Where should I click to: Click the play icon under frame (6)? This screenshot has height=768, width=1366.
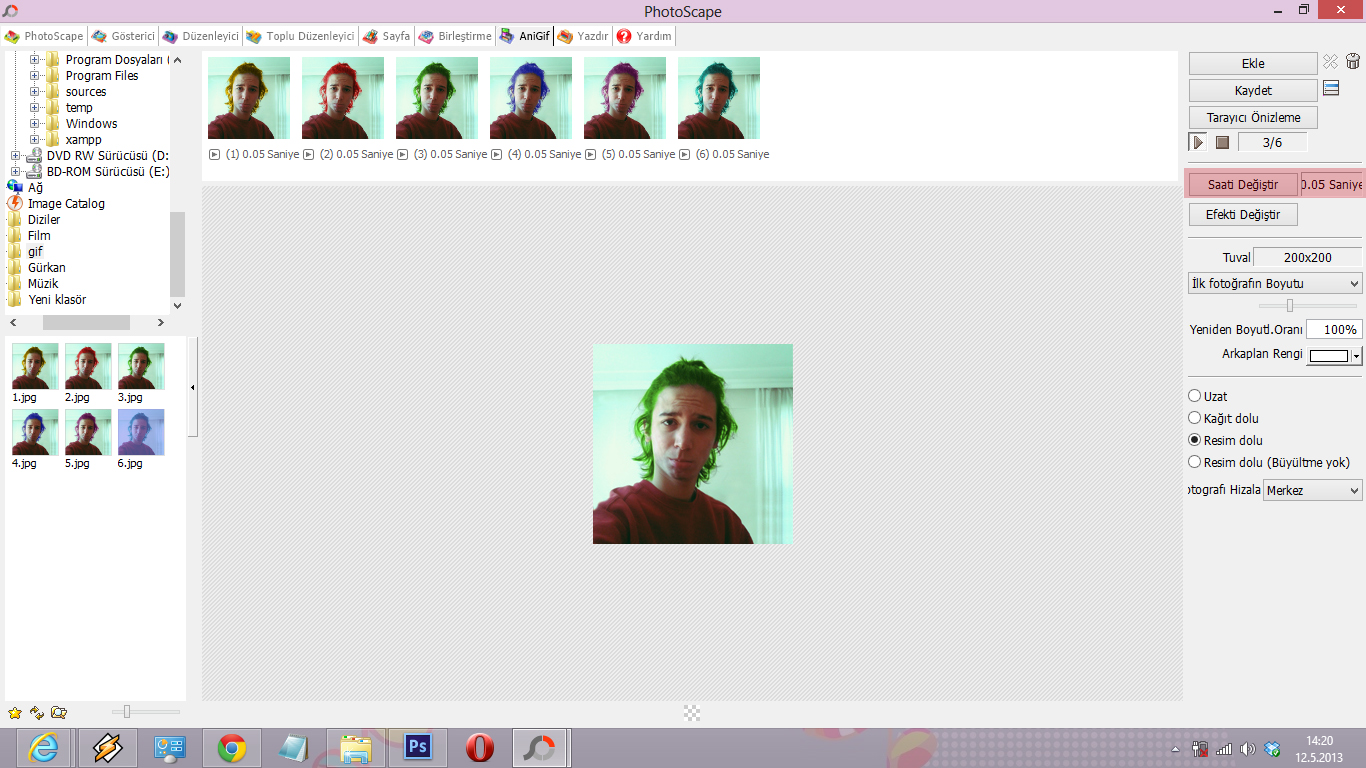click(x=685, y=154)
